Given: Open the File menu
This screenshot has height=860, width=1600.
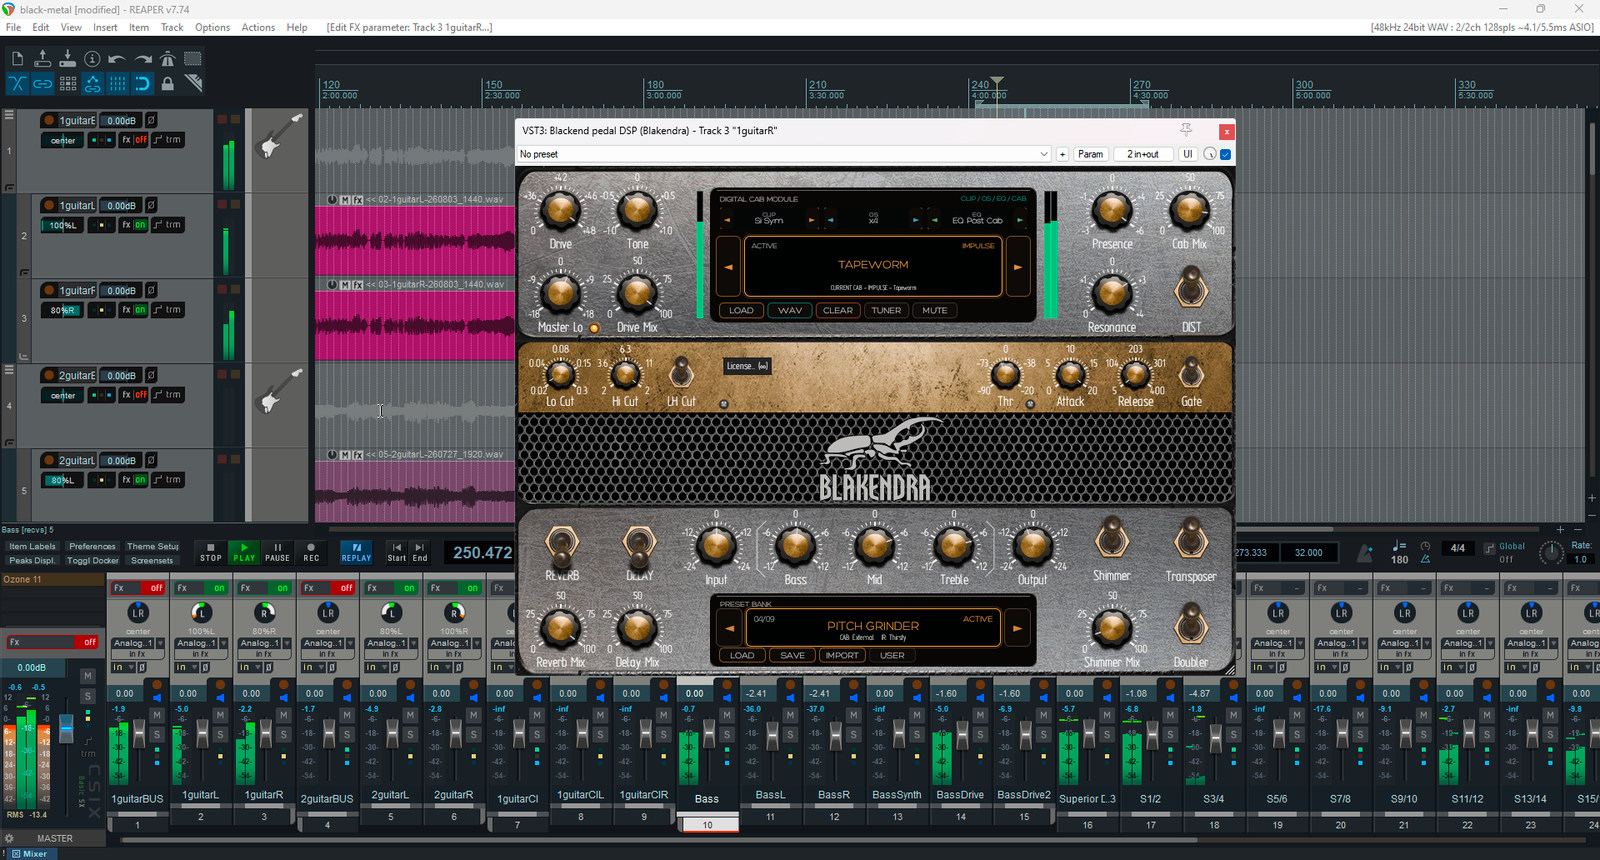Looking at the screenshot, I should pyautogui.click(x=13, y=27).
